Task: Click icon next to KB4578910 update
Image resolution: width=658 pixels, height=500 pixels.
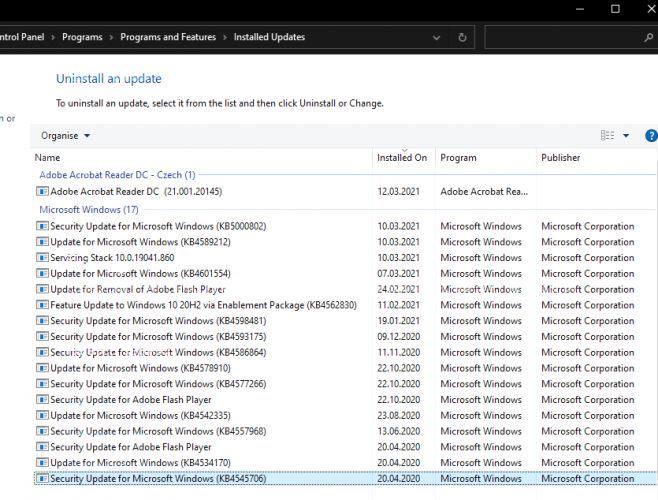Action: click(x=42, y=368)
